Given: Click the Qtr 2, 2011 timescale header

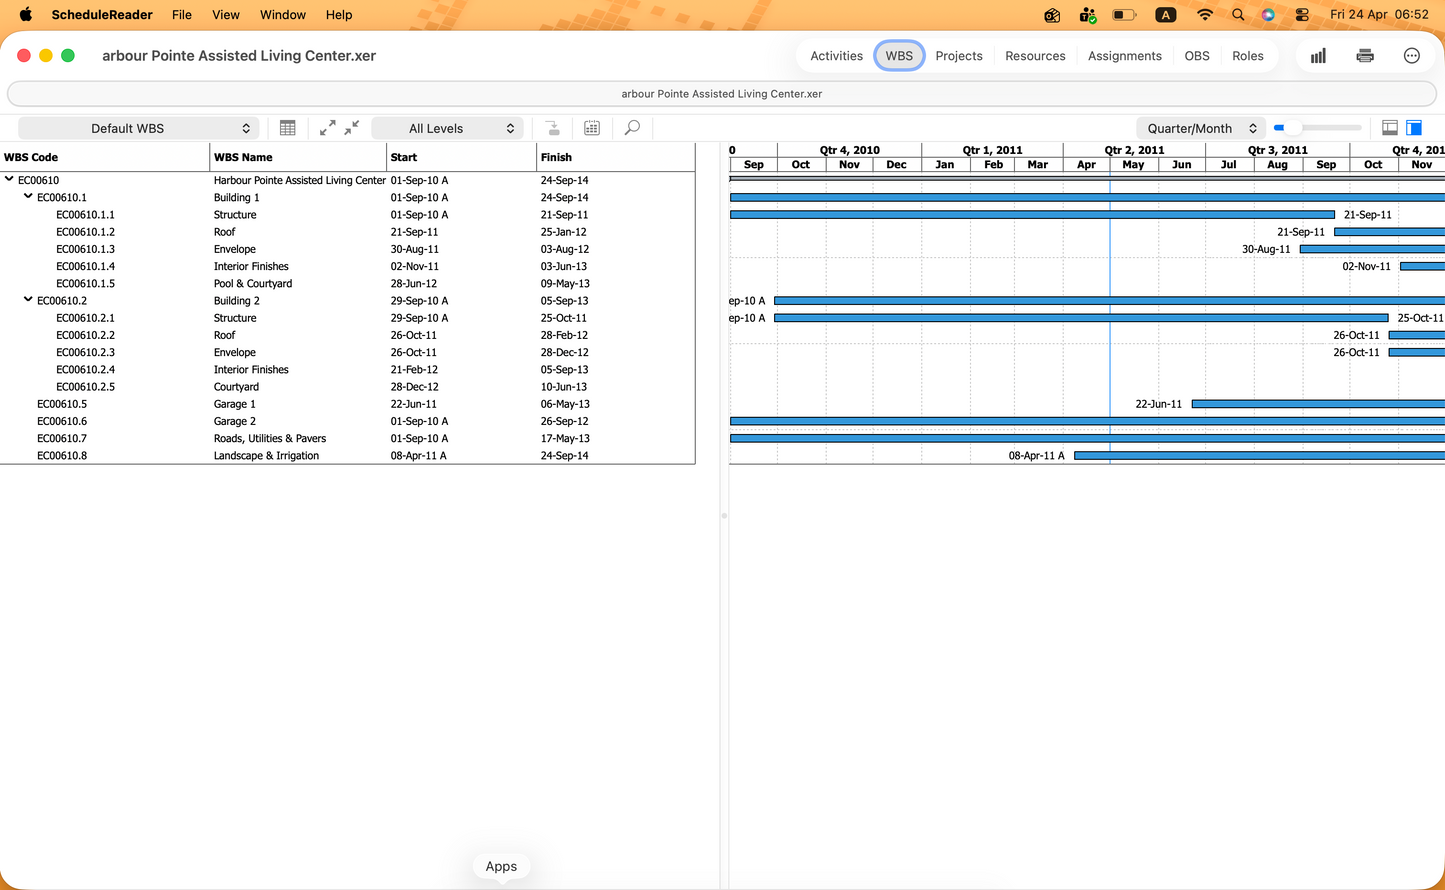Looking at the screenshot, I should tap(1134, 150).
